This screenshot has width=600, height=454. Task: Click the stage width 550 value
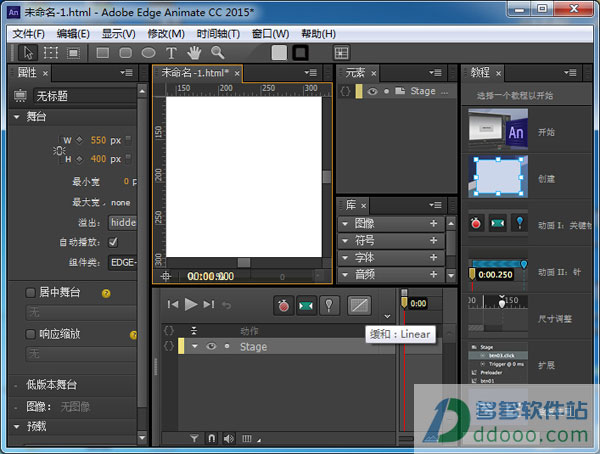tap(98, 140)
